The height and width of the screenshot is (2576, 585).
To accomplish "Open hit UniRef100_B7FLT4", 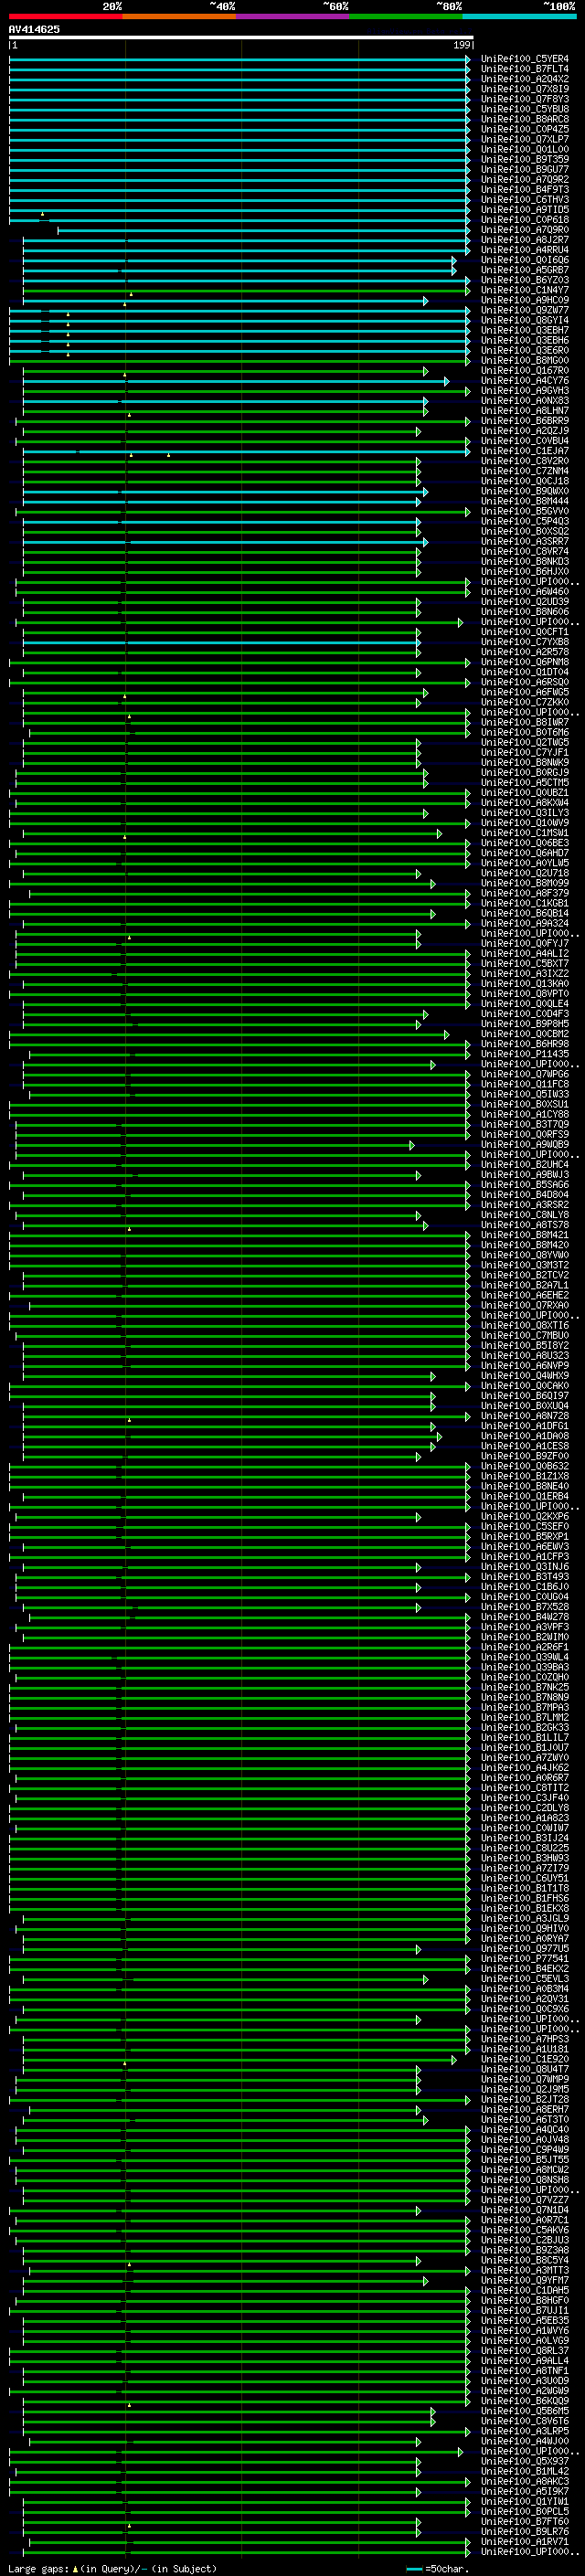I will tap(524, 69).
